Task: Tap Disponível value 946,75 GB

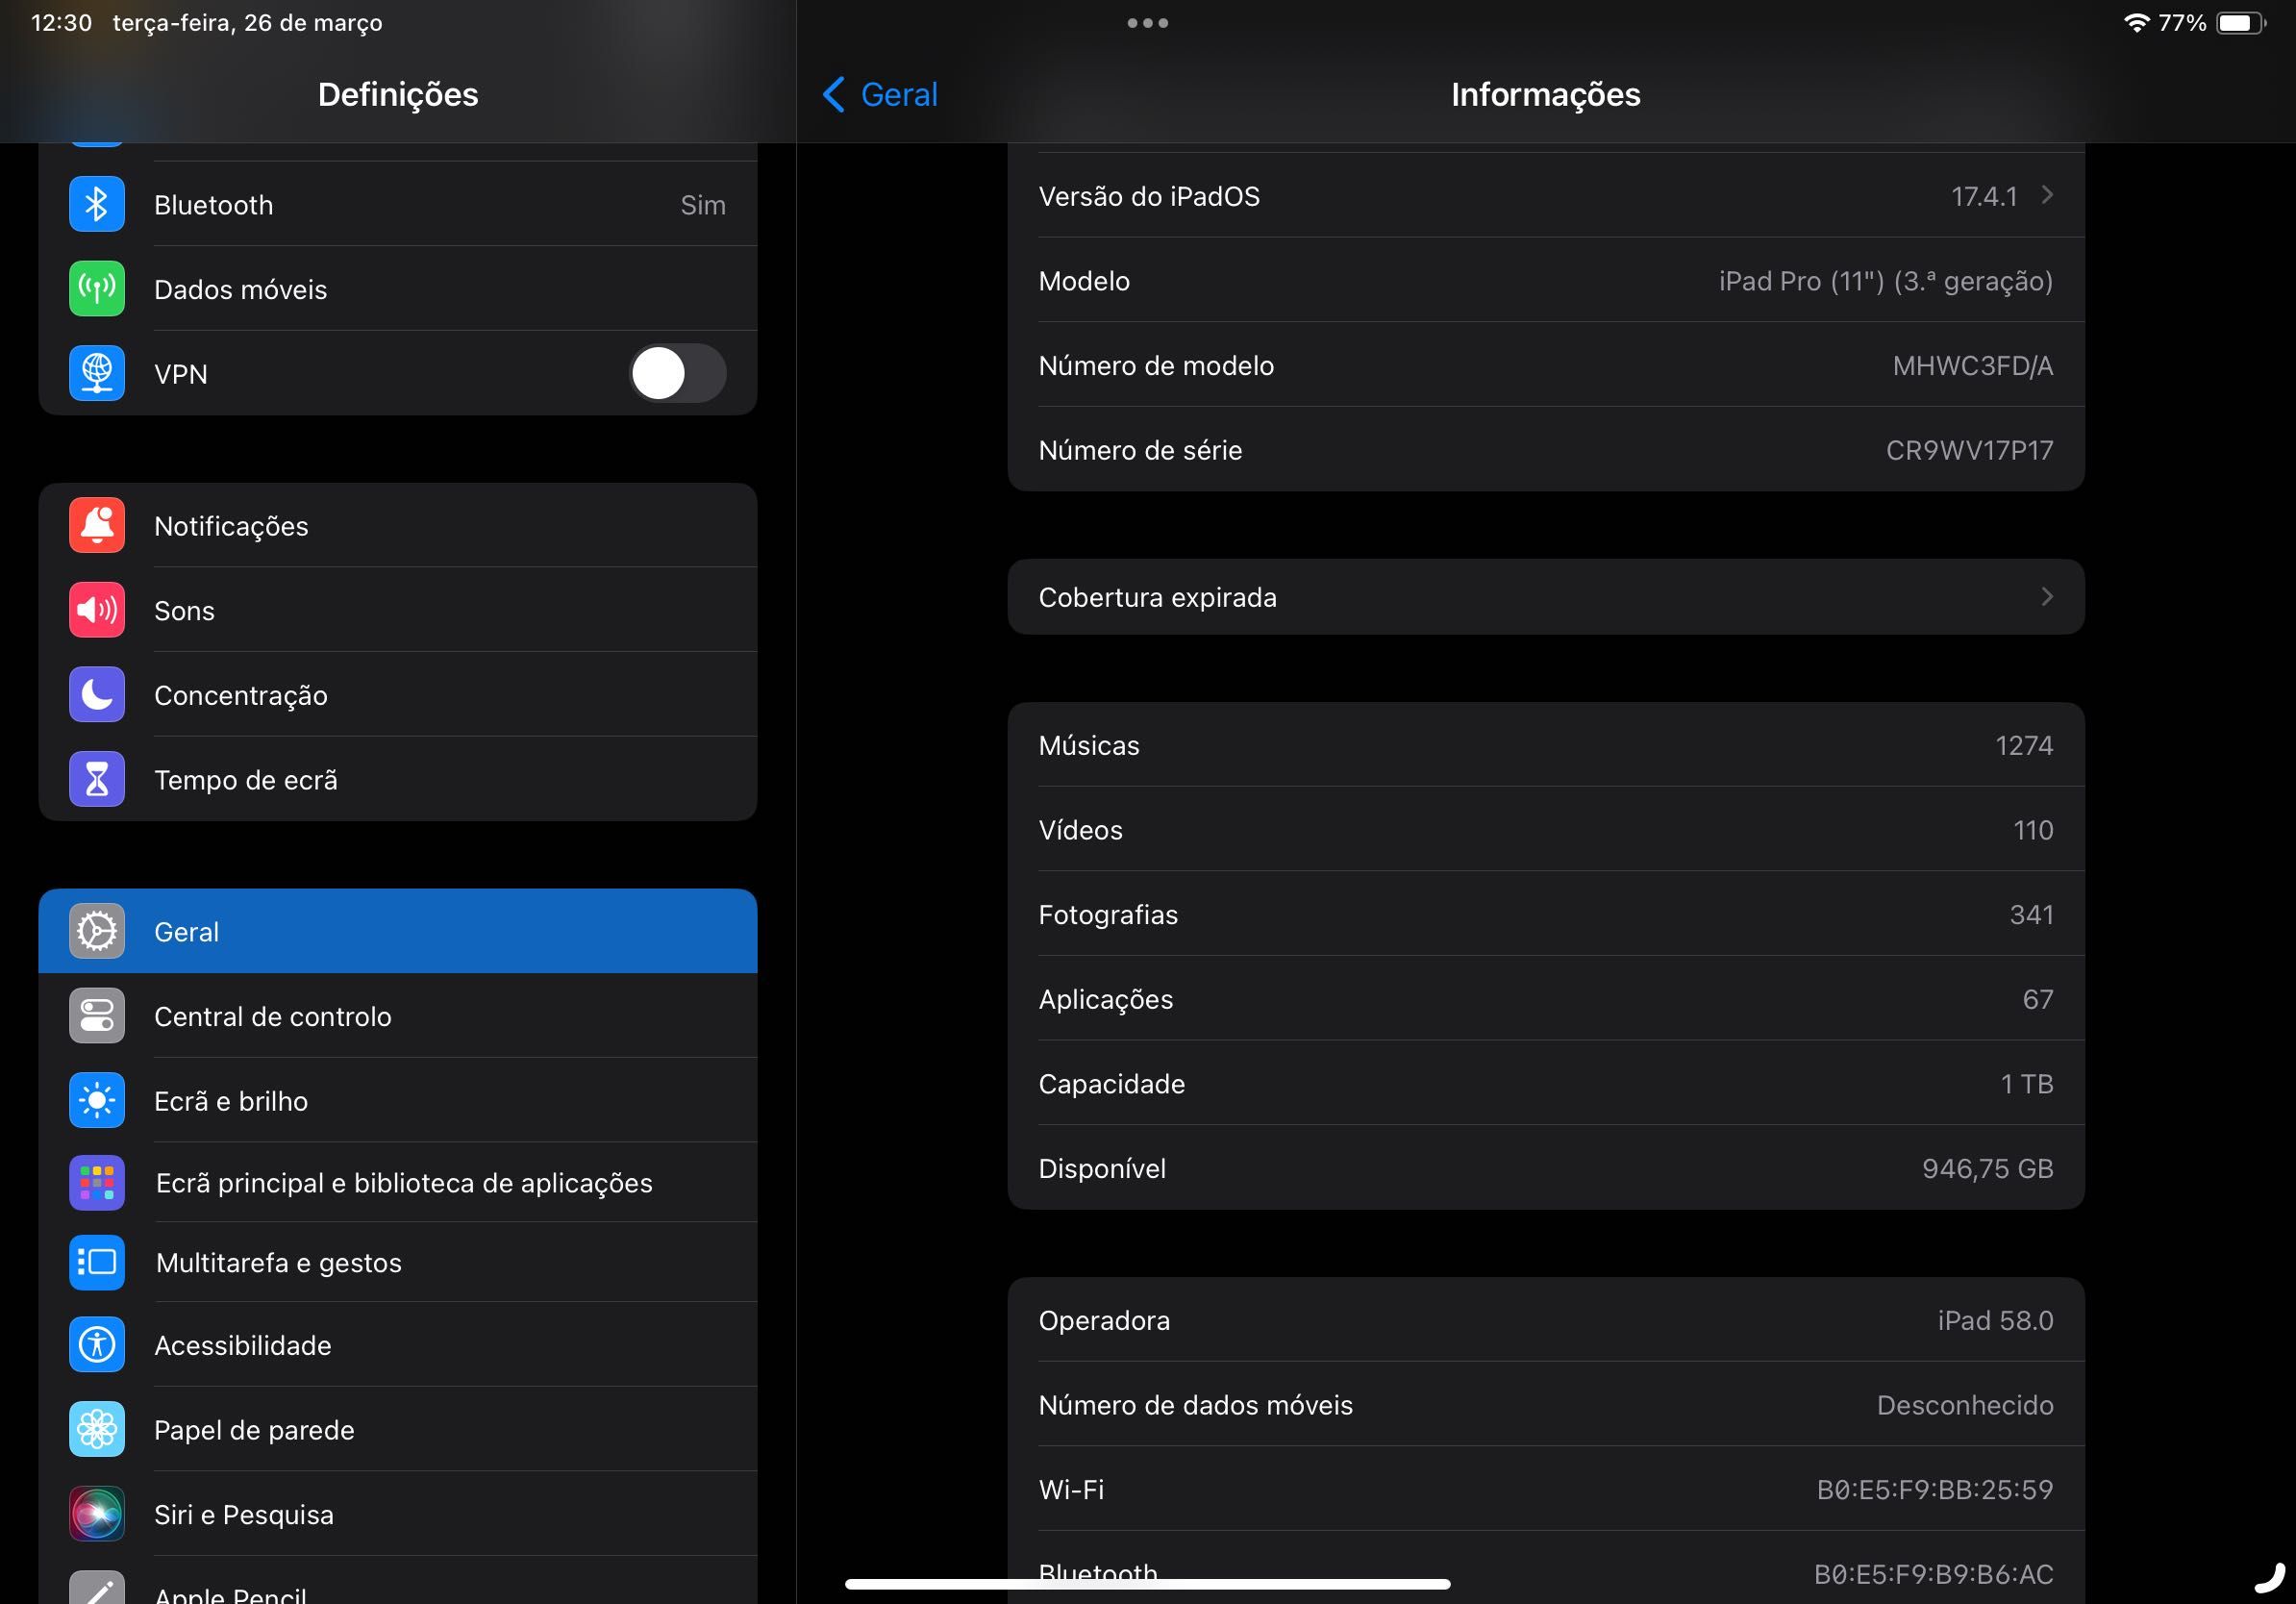Action: click(1987, 1168)
